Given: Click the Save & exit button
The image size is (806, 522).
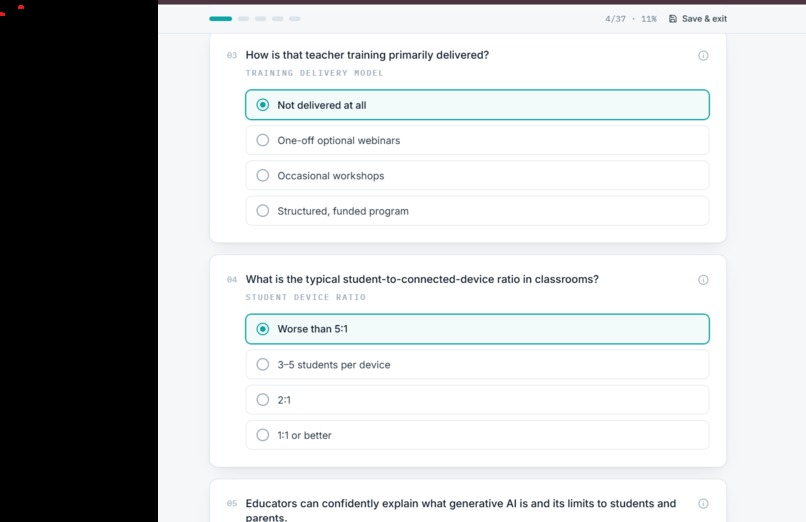Looking at the screenshot, I should click(698, 18).
